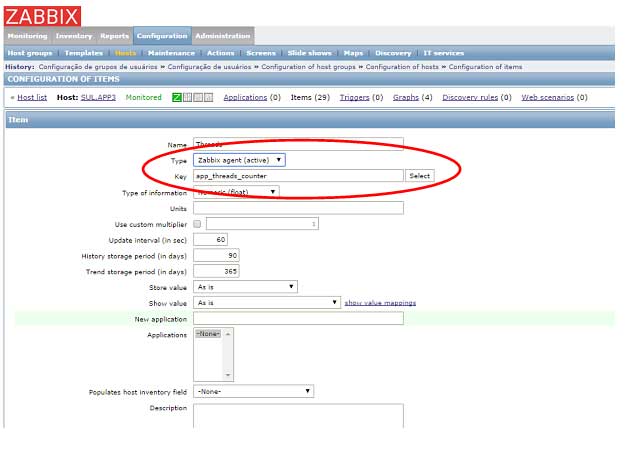Go to Maintenance submenu
629x459 pixels.
[x=171, y=53]
